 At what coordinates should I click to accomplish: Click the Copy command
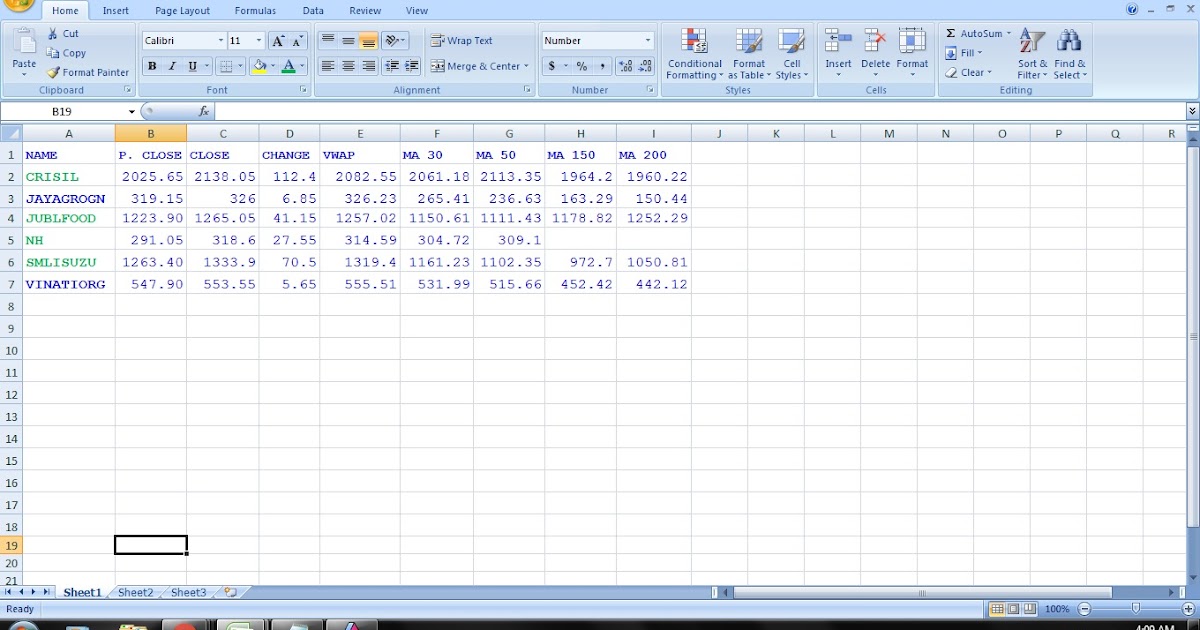pyautogui.click(x=66, y=53)
